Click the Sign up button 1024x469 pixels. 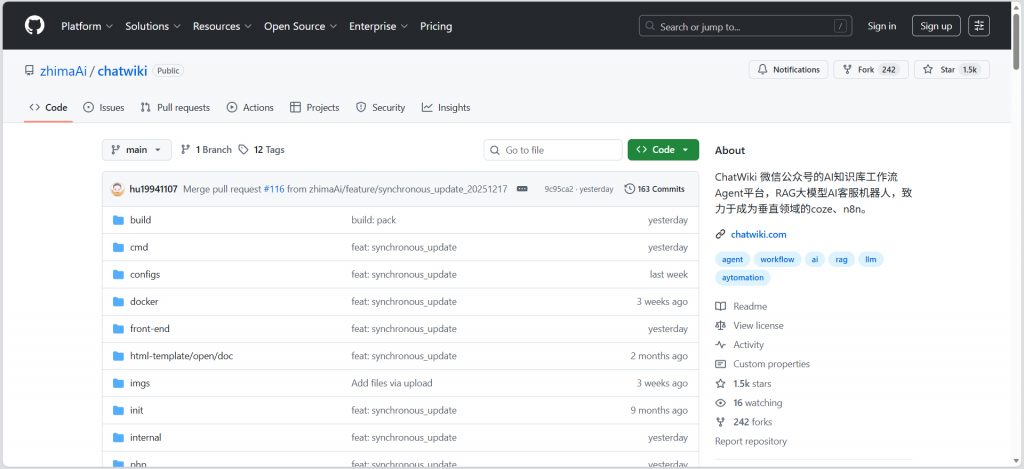935,26
